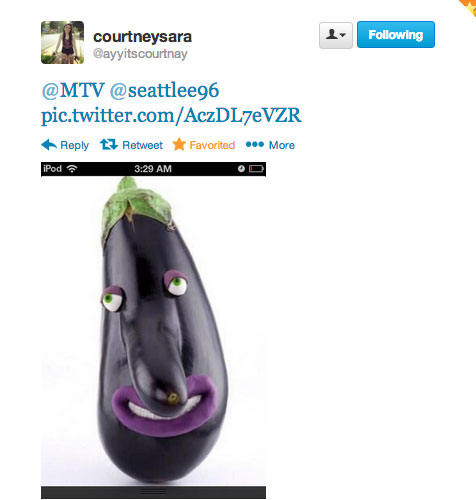Open the @seattlee96 mention
The width and height of the screenshot is (476, 500).
point(164,90)
